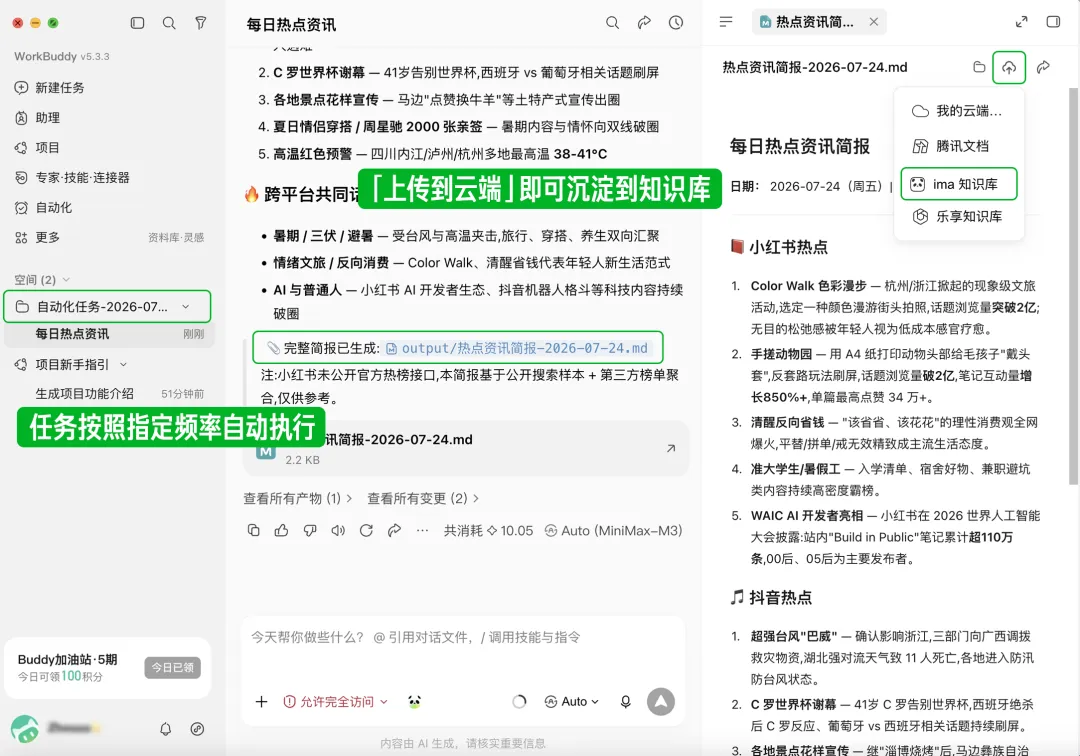The height and width of the screenshot is (756, 1080).
Task: Click the 资料库·灵感 label beside 更多
Action: click(176, 238)
